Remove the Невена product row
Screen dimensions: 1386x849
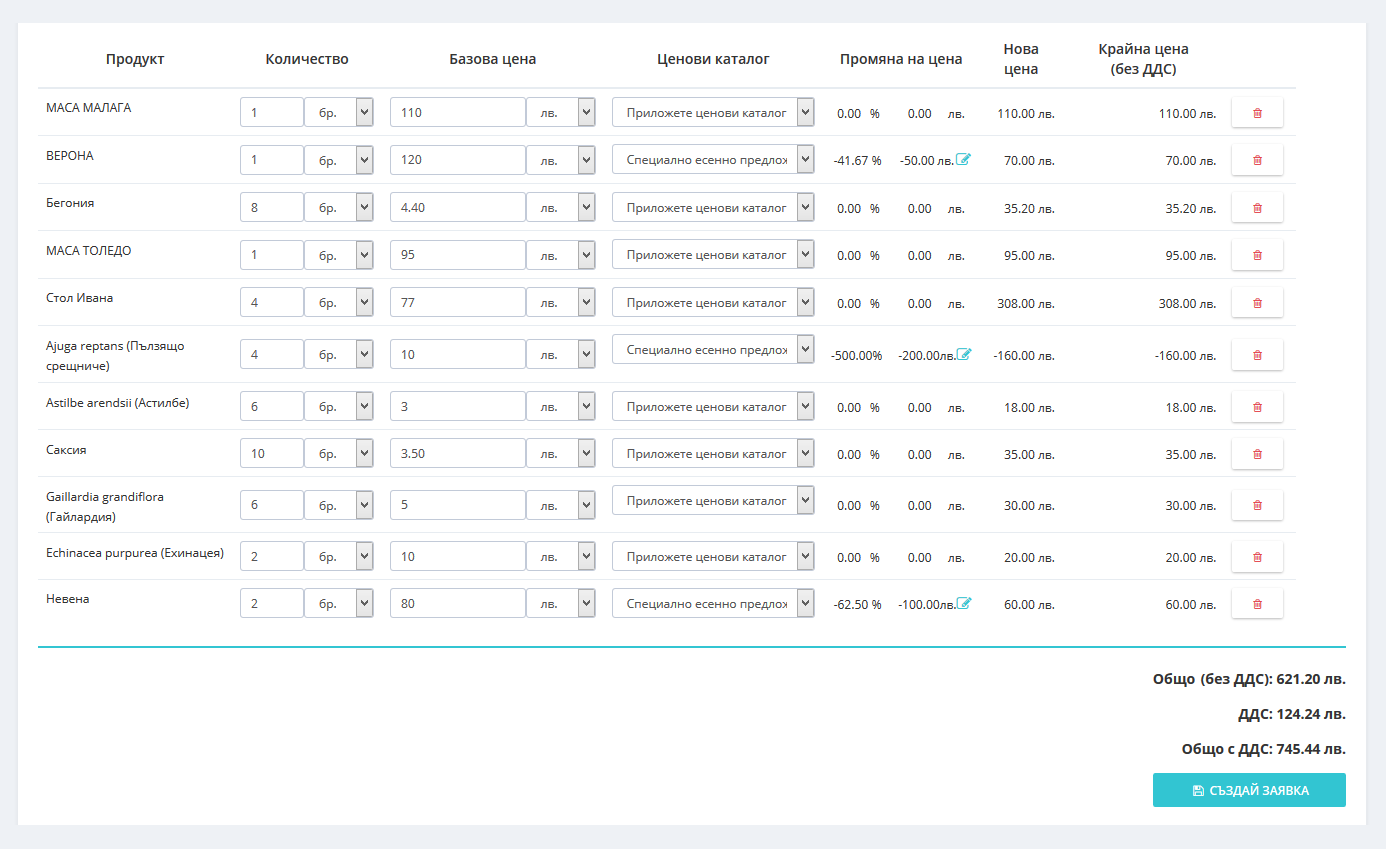tap(1257, 604)
